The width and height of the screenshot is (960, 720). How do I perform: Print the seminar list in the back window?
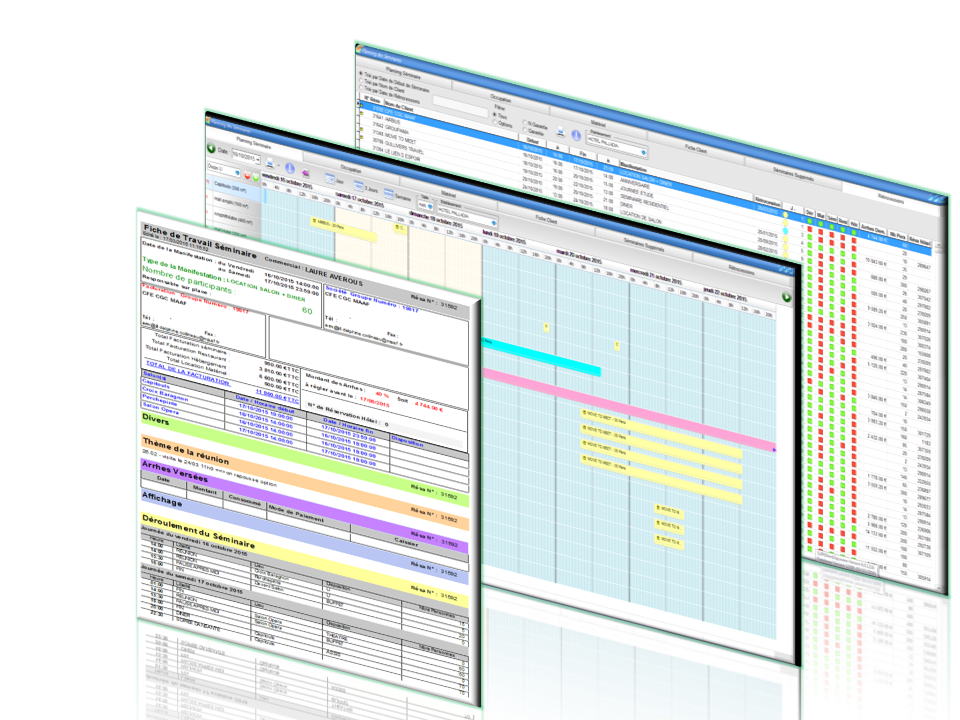point(560,130)
